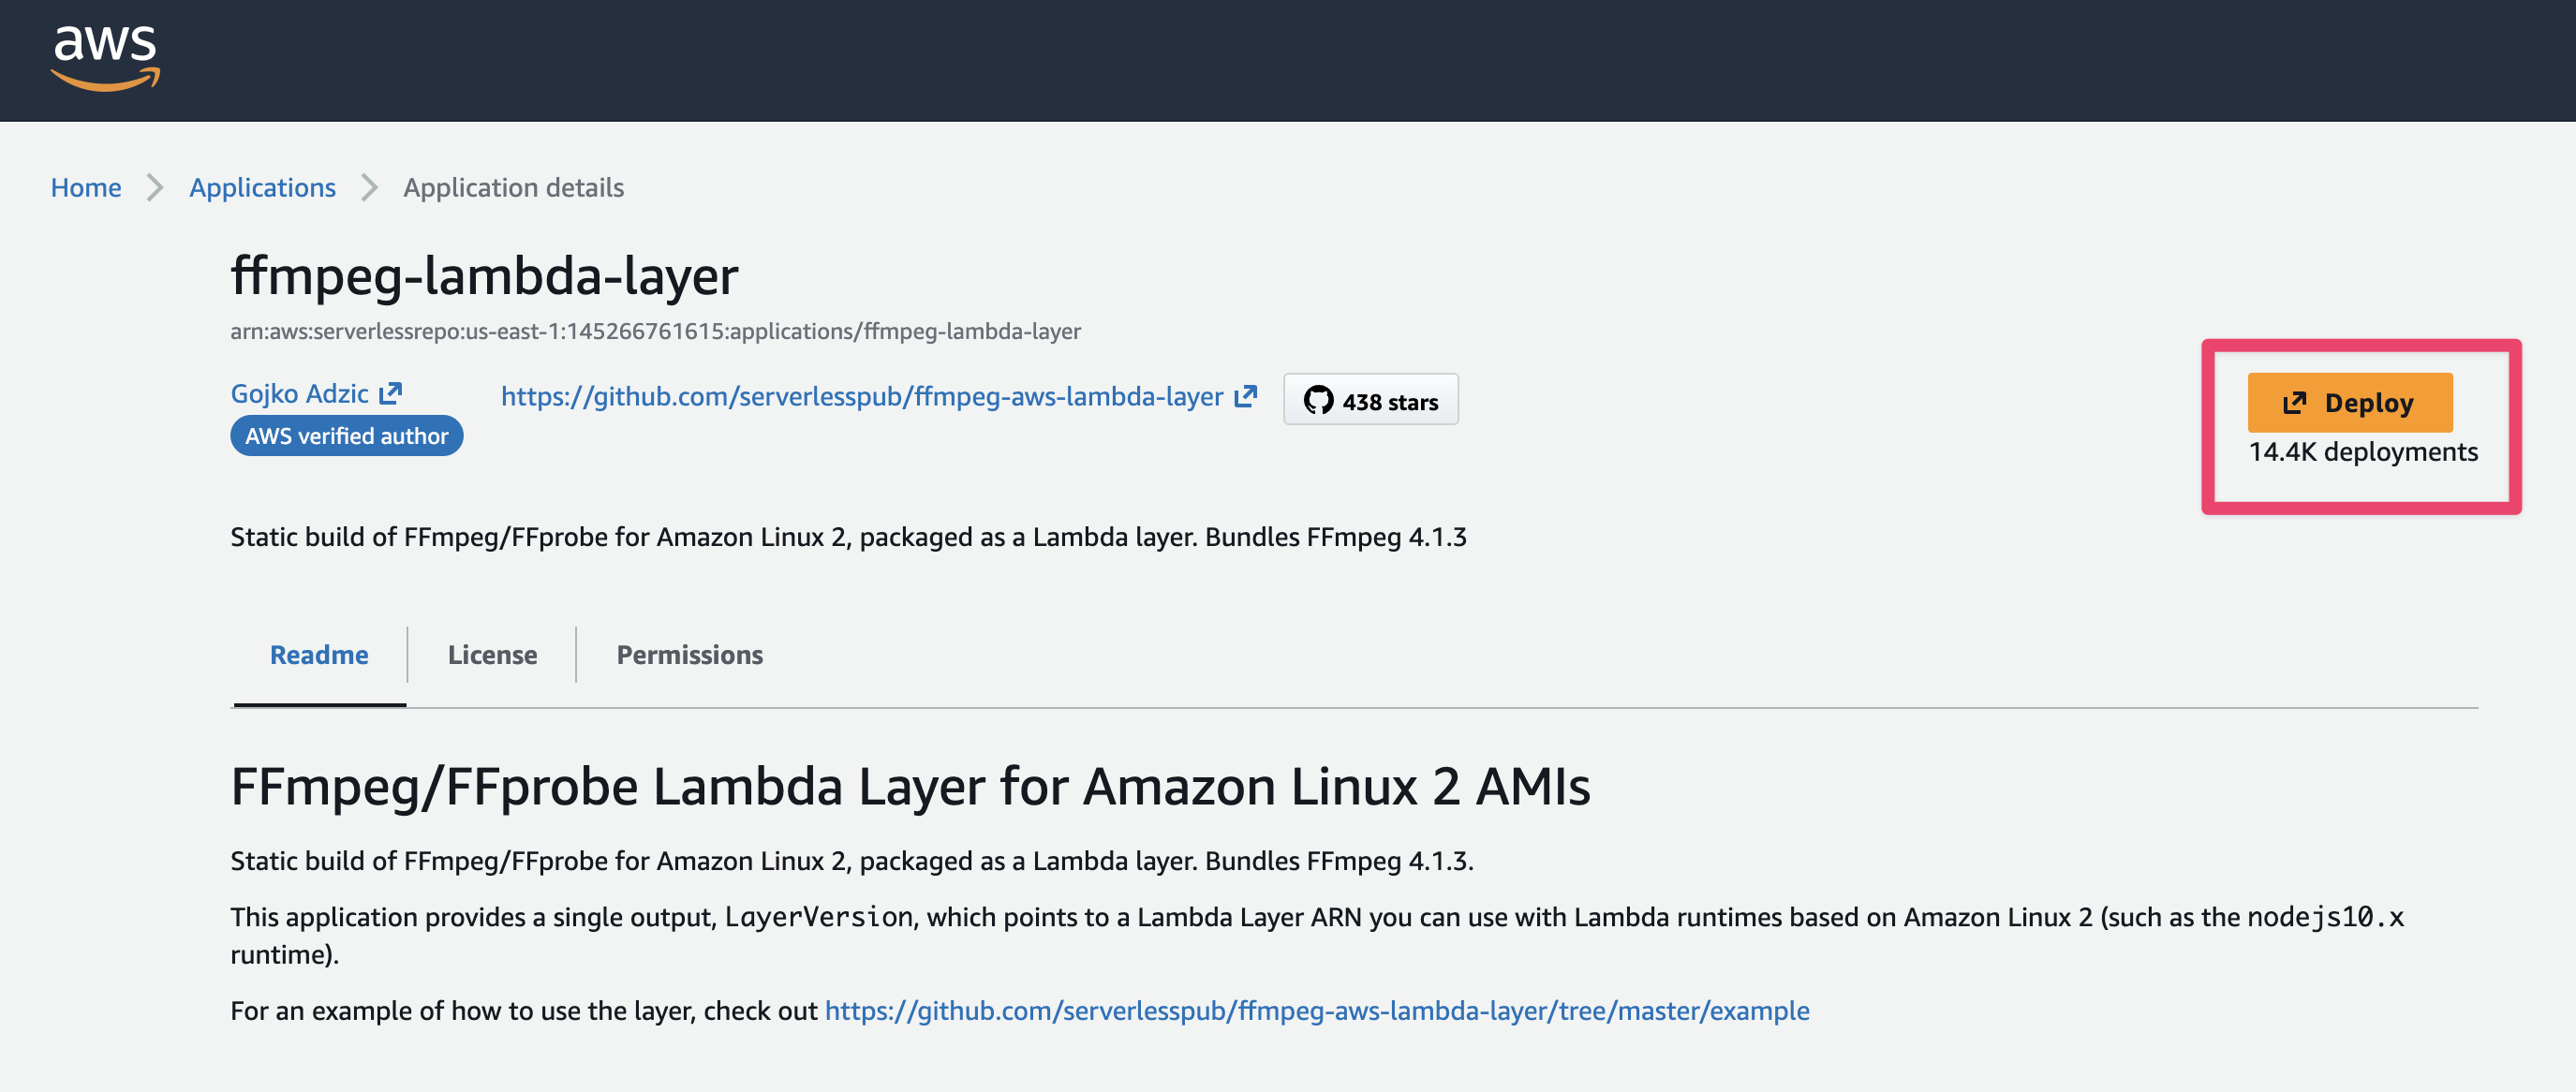This screenshot has width=2576, height=1092.
Task: Click the 14.4K deployments count
Action: (2363, 452)
